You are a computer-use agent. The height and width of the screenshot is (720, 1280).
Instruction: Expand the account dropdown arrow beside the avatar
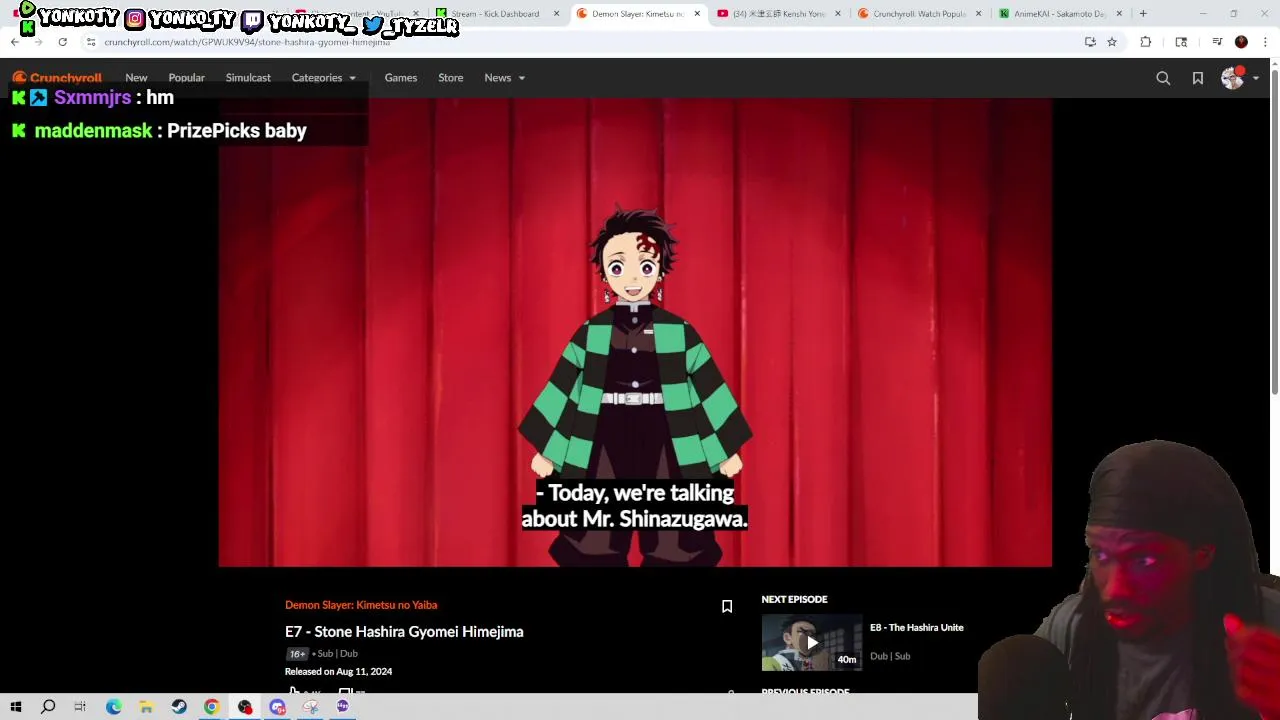pos(1256,78)
